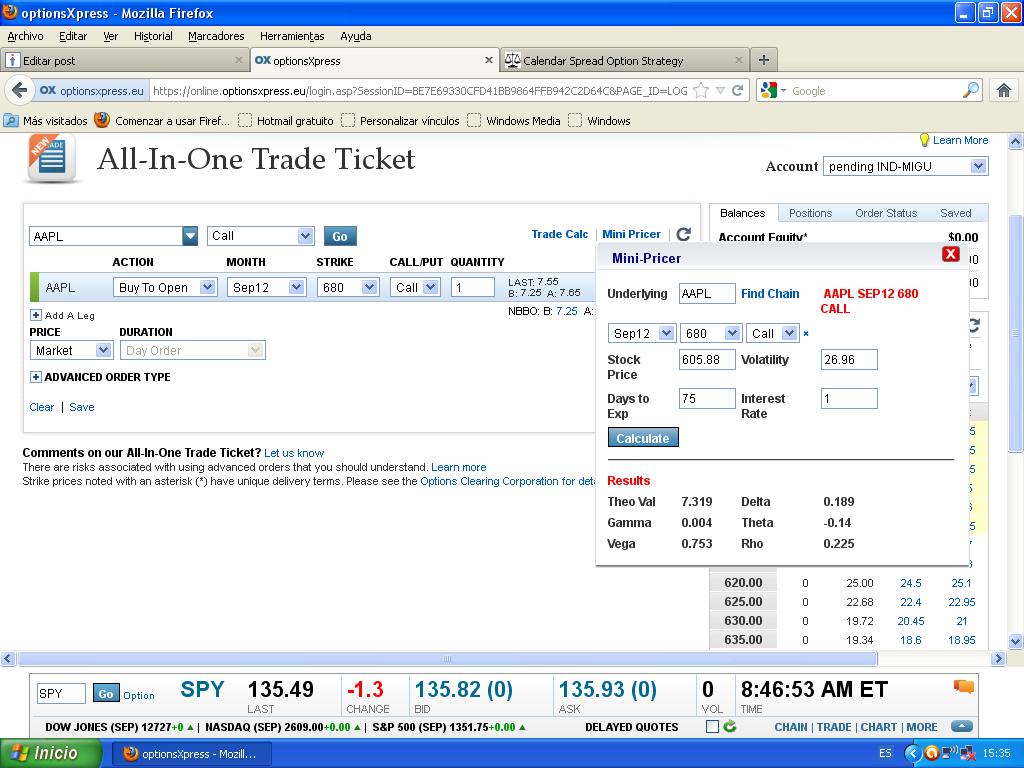Click the horizontal scrollbar thumb
Viewport: 1024px width, 768px height.
point(447,658)
